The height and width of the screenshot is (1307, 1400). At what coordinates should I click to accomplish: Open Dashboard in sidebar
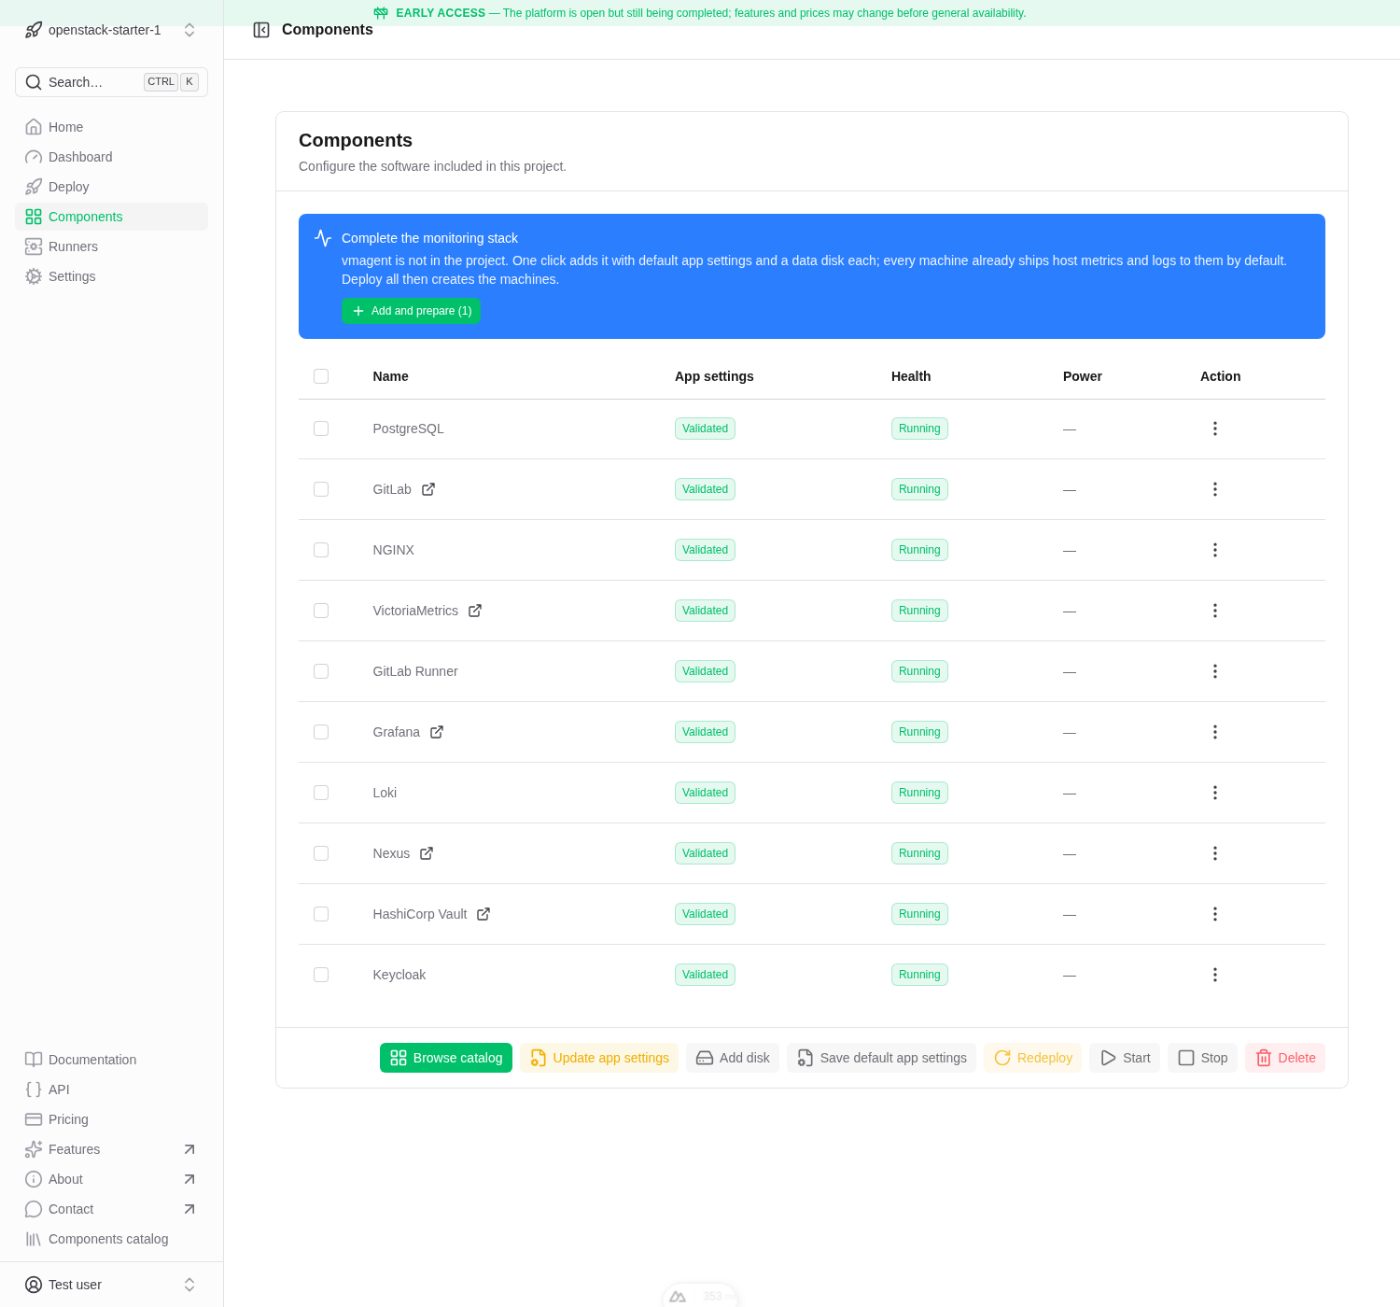(x=111, y=157)
